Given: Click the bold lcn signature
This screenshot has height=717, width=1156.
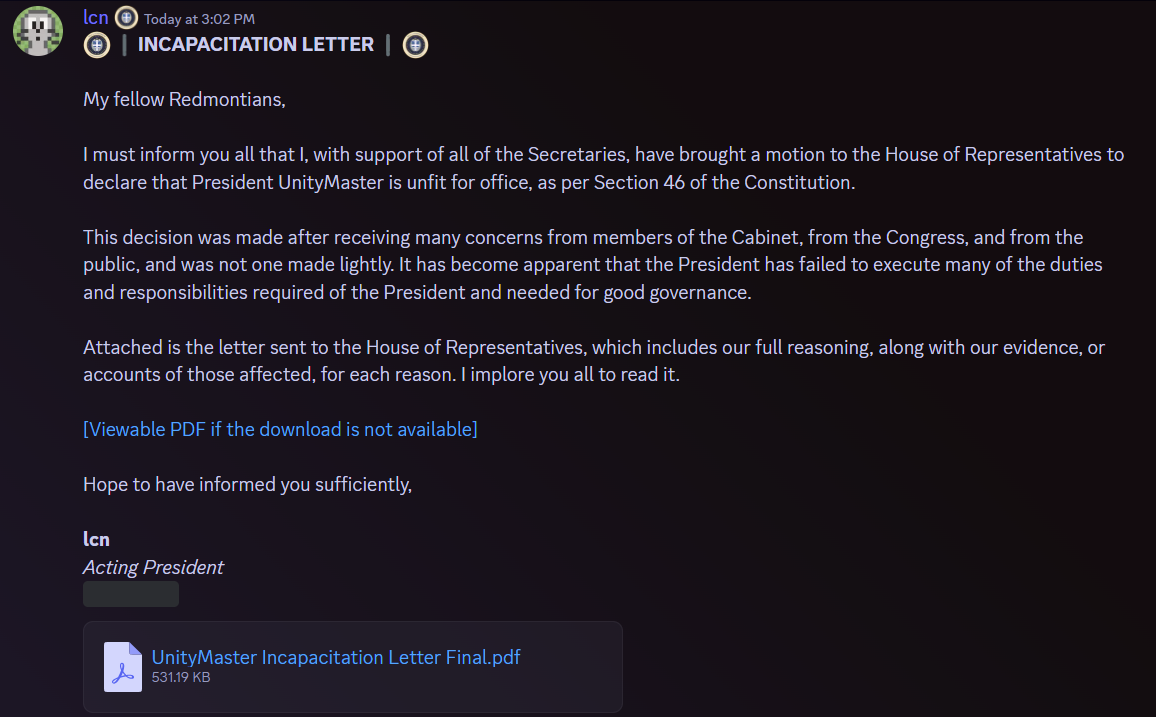Looking at the screenshot, I should click(96, 539).
